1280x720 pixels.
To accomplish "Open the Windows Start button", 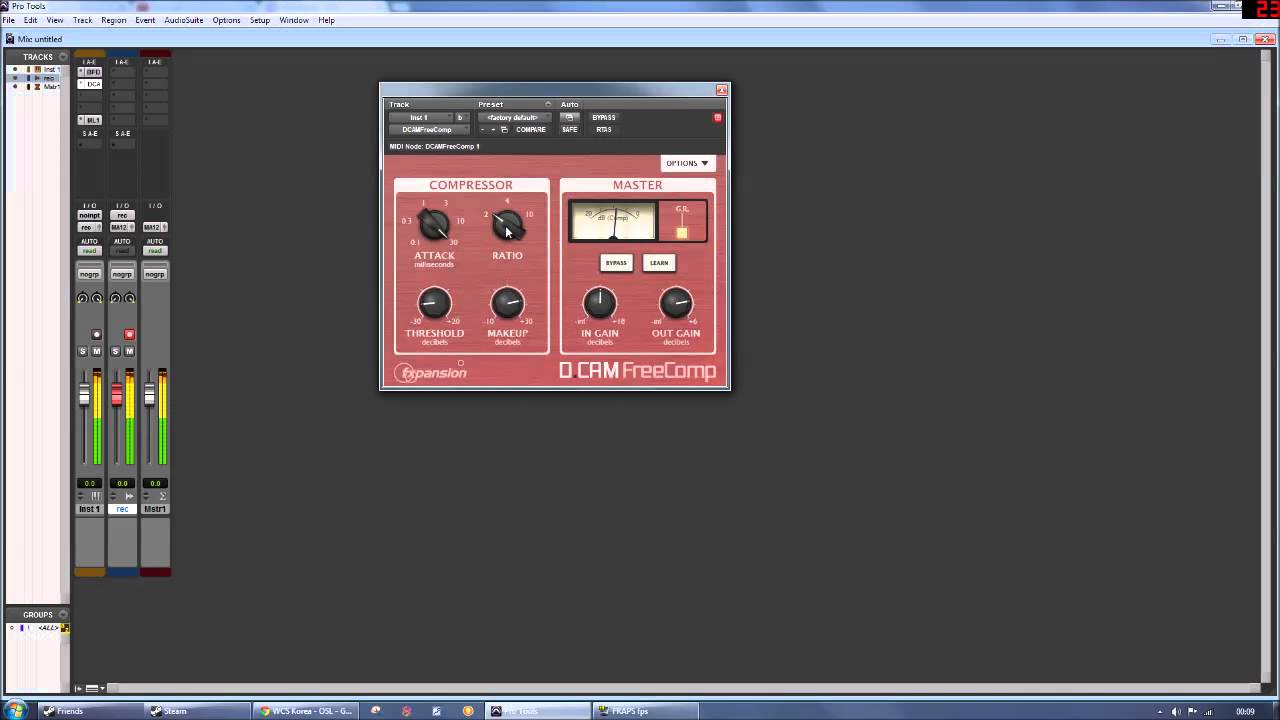I will (16, 710).
